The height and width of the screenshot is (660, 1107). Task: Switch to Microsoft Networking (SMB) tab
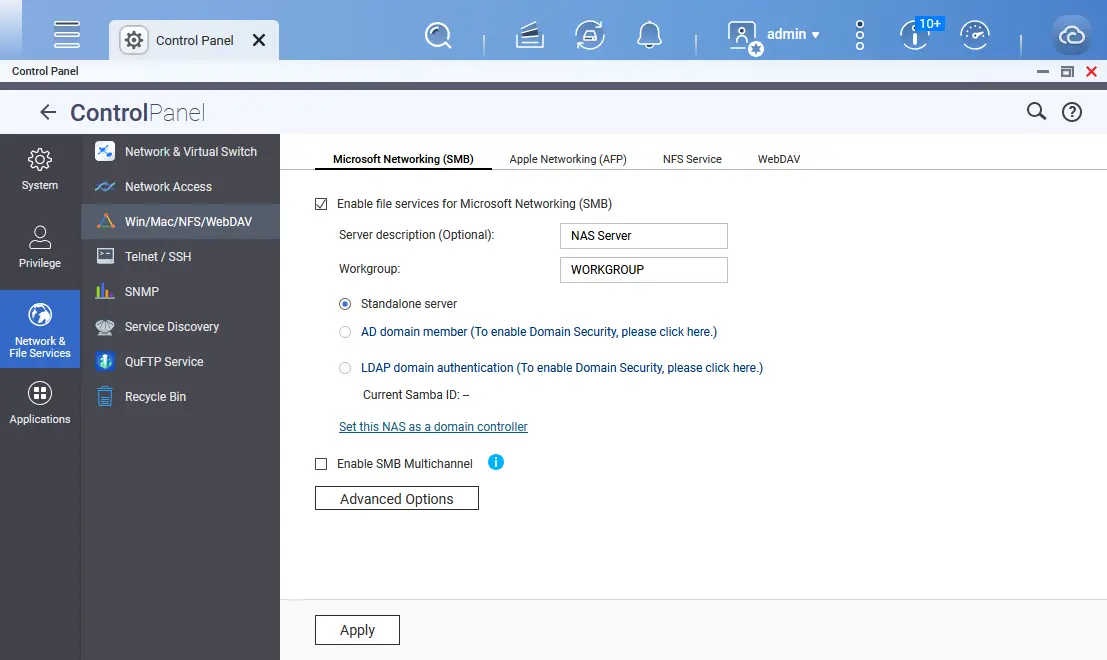coord(403,159)
